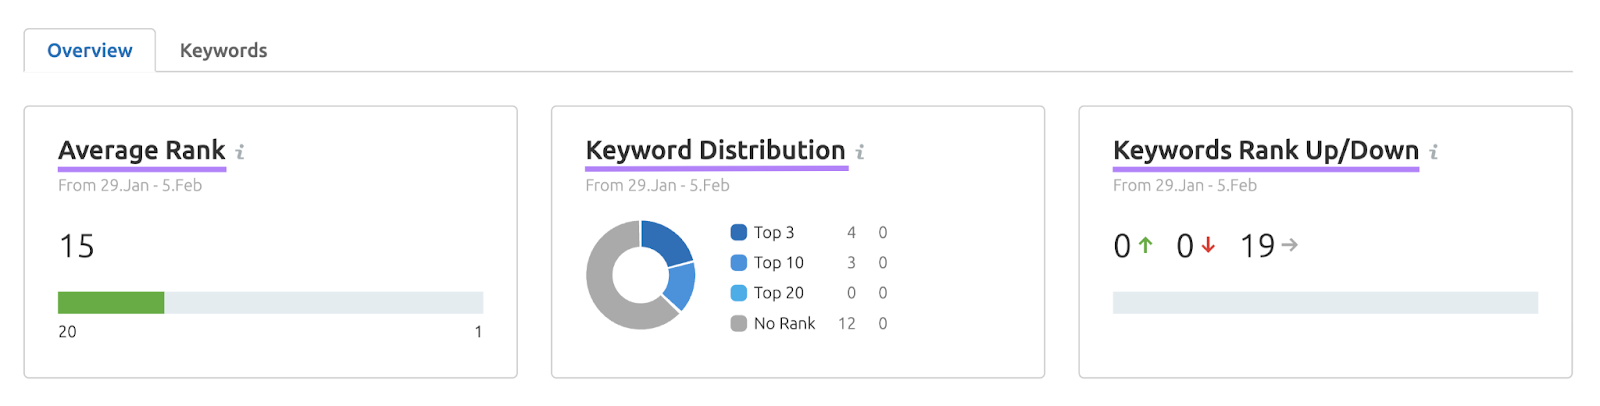Select the Overview tab

(x=90, y=51)
